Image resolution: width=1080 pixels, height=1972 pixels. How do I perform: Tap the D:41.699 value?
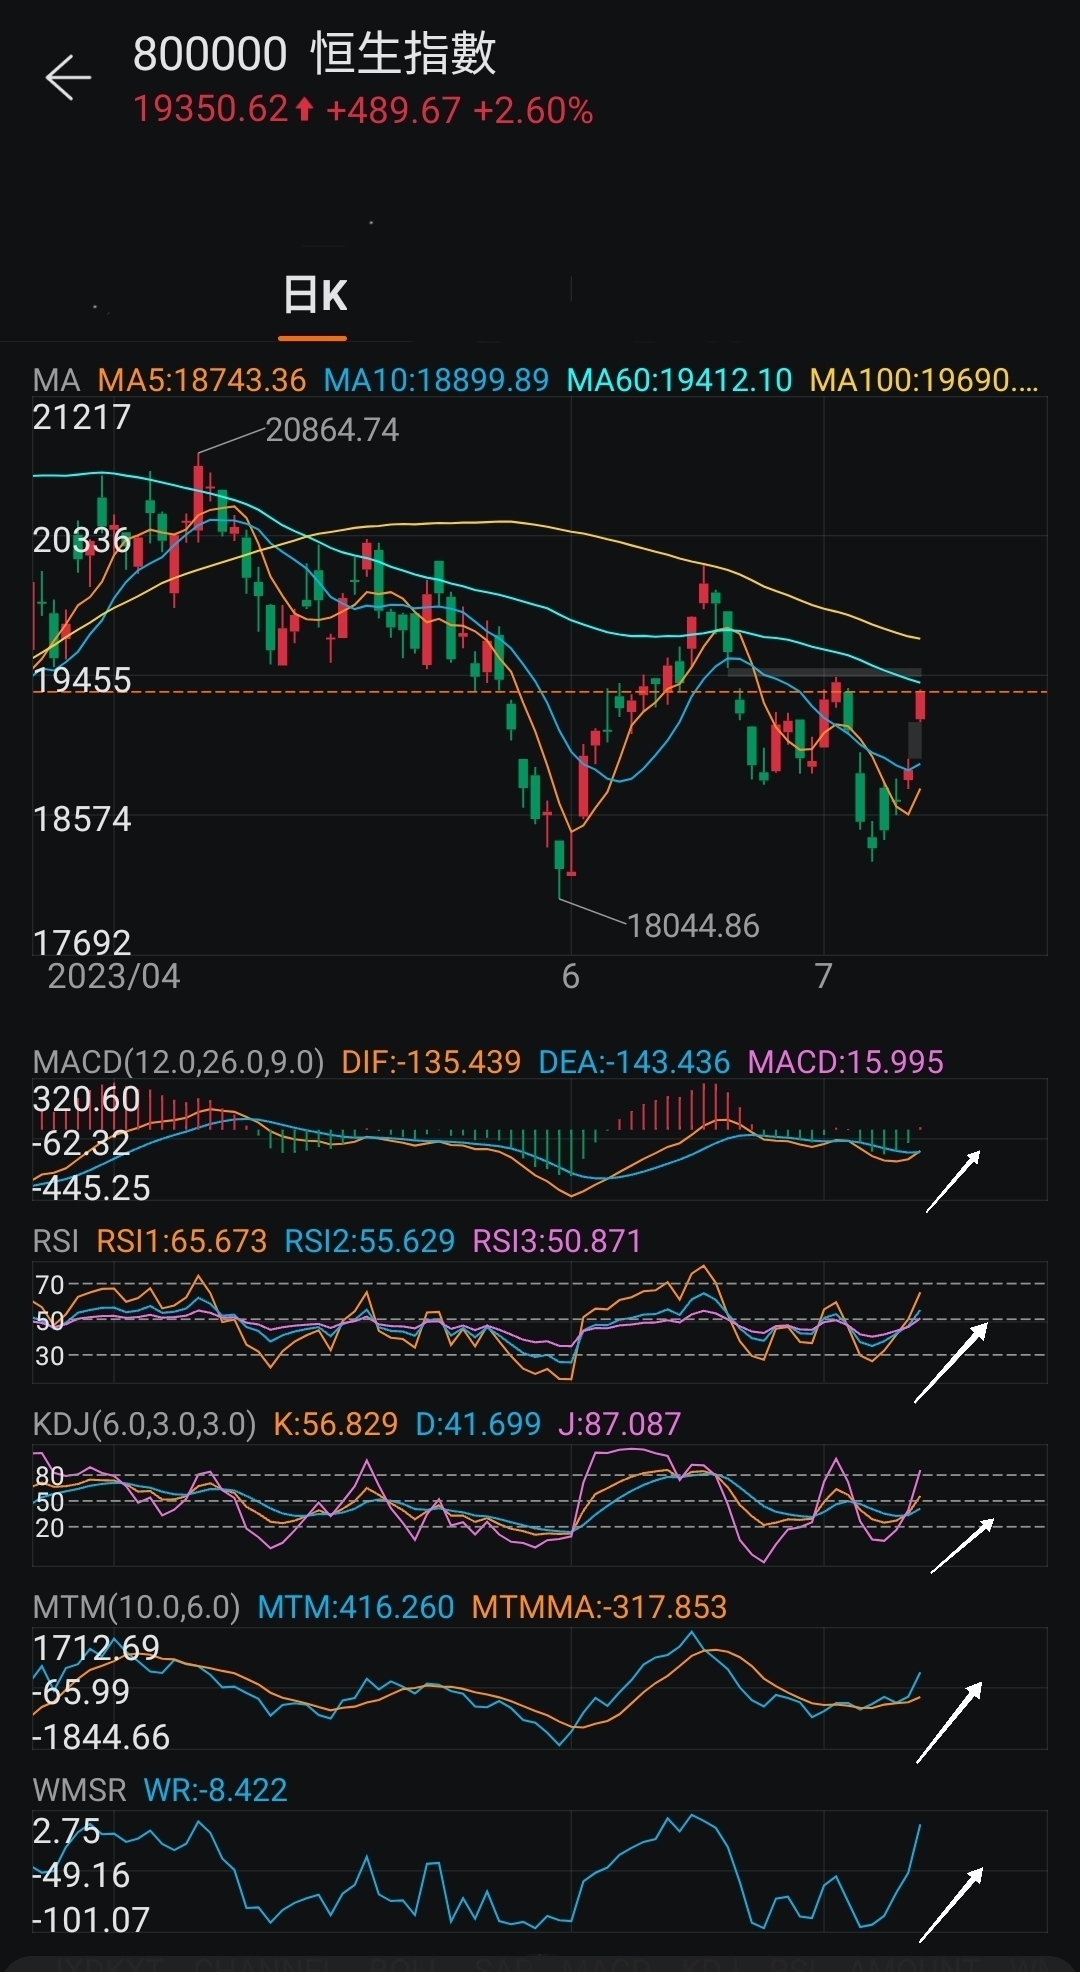pyautogui.click(x=478, y=1424)
